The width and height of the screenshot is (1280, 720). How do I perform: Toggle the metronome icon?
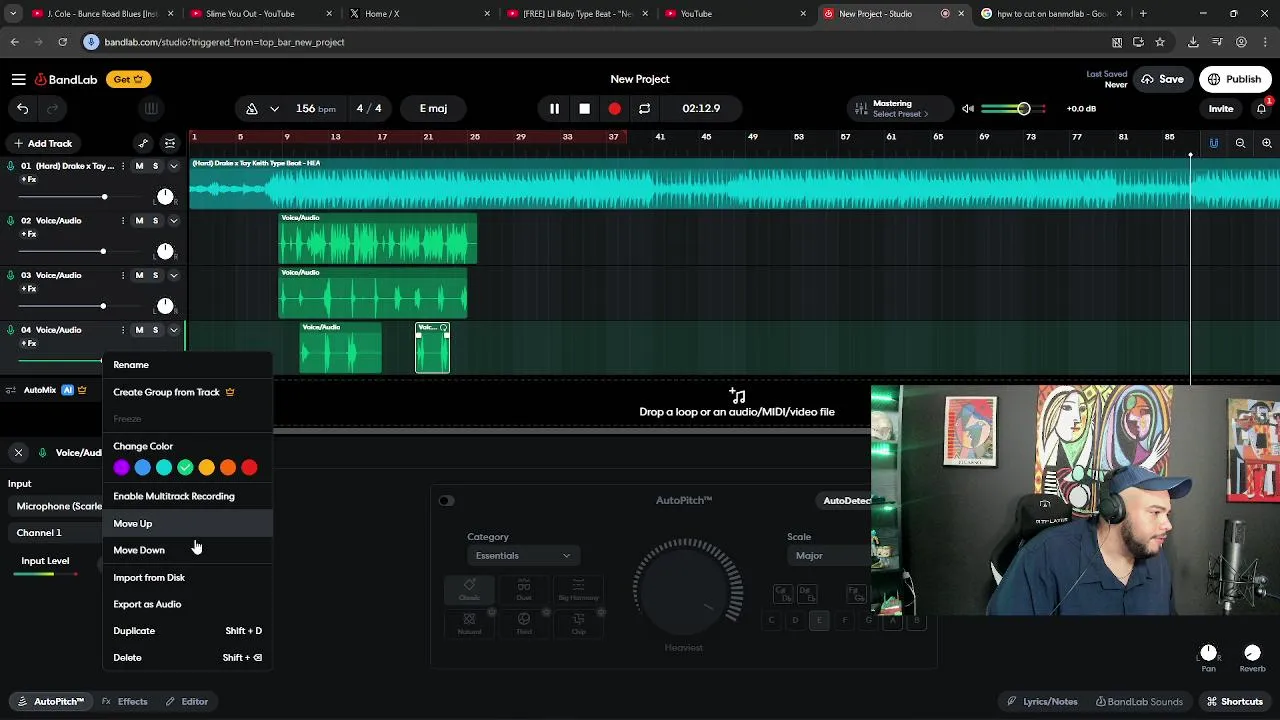point(252,108)
